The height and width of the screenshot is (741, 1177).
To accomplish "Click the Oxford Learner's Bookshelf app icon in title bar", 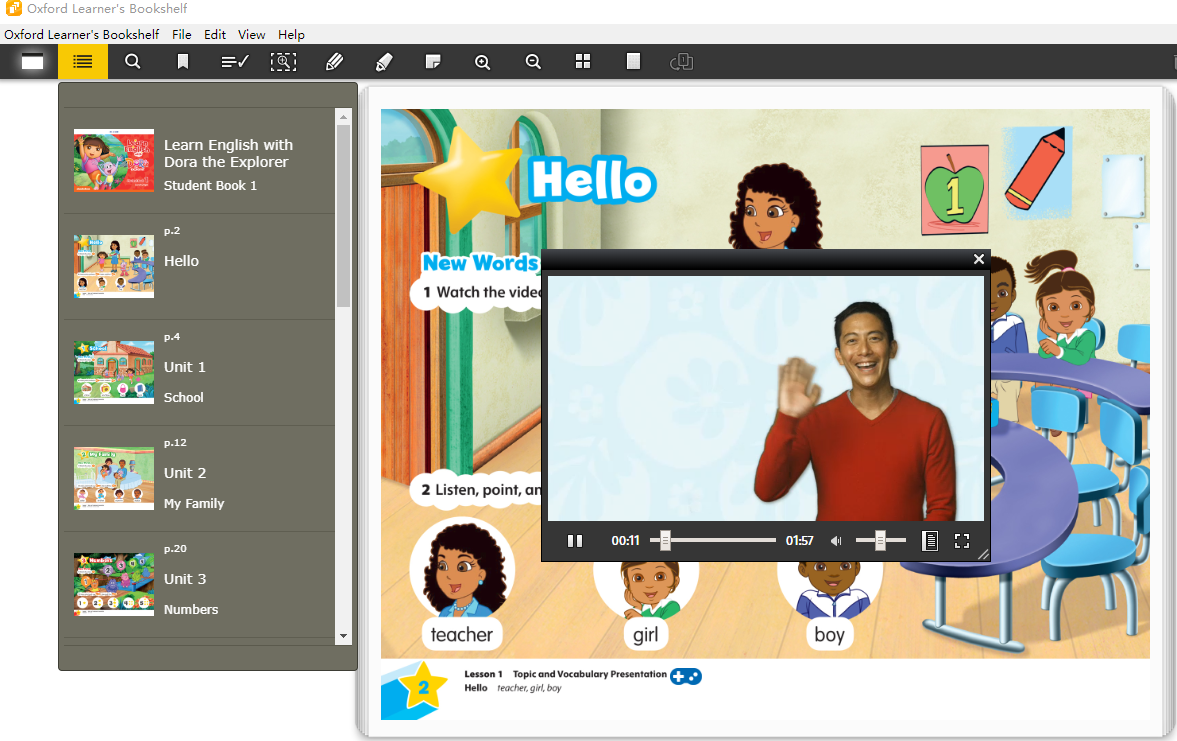I will click(x=13, y=8).
